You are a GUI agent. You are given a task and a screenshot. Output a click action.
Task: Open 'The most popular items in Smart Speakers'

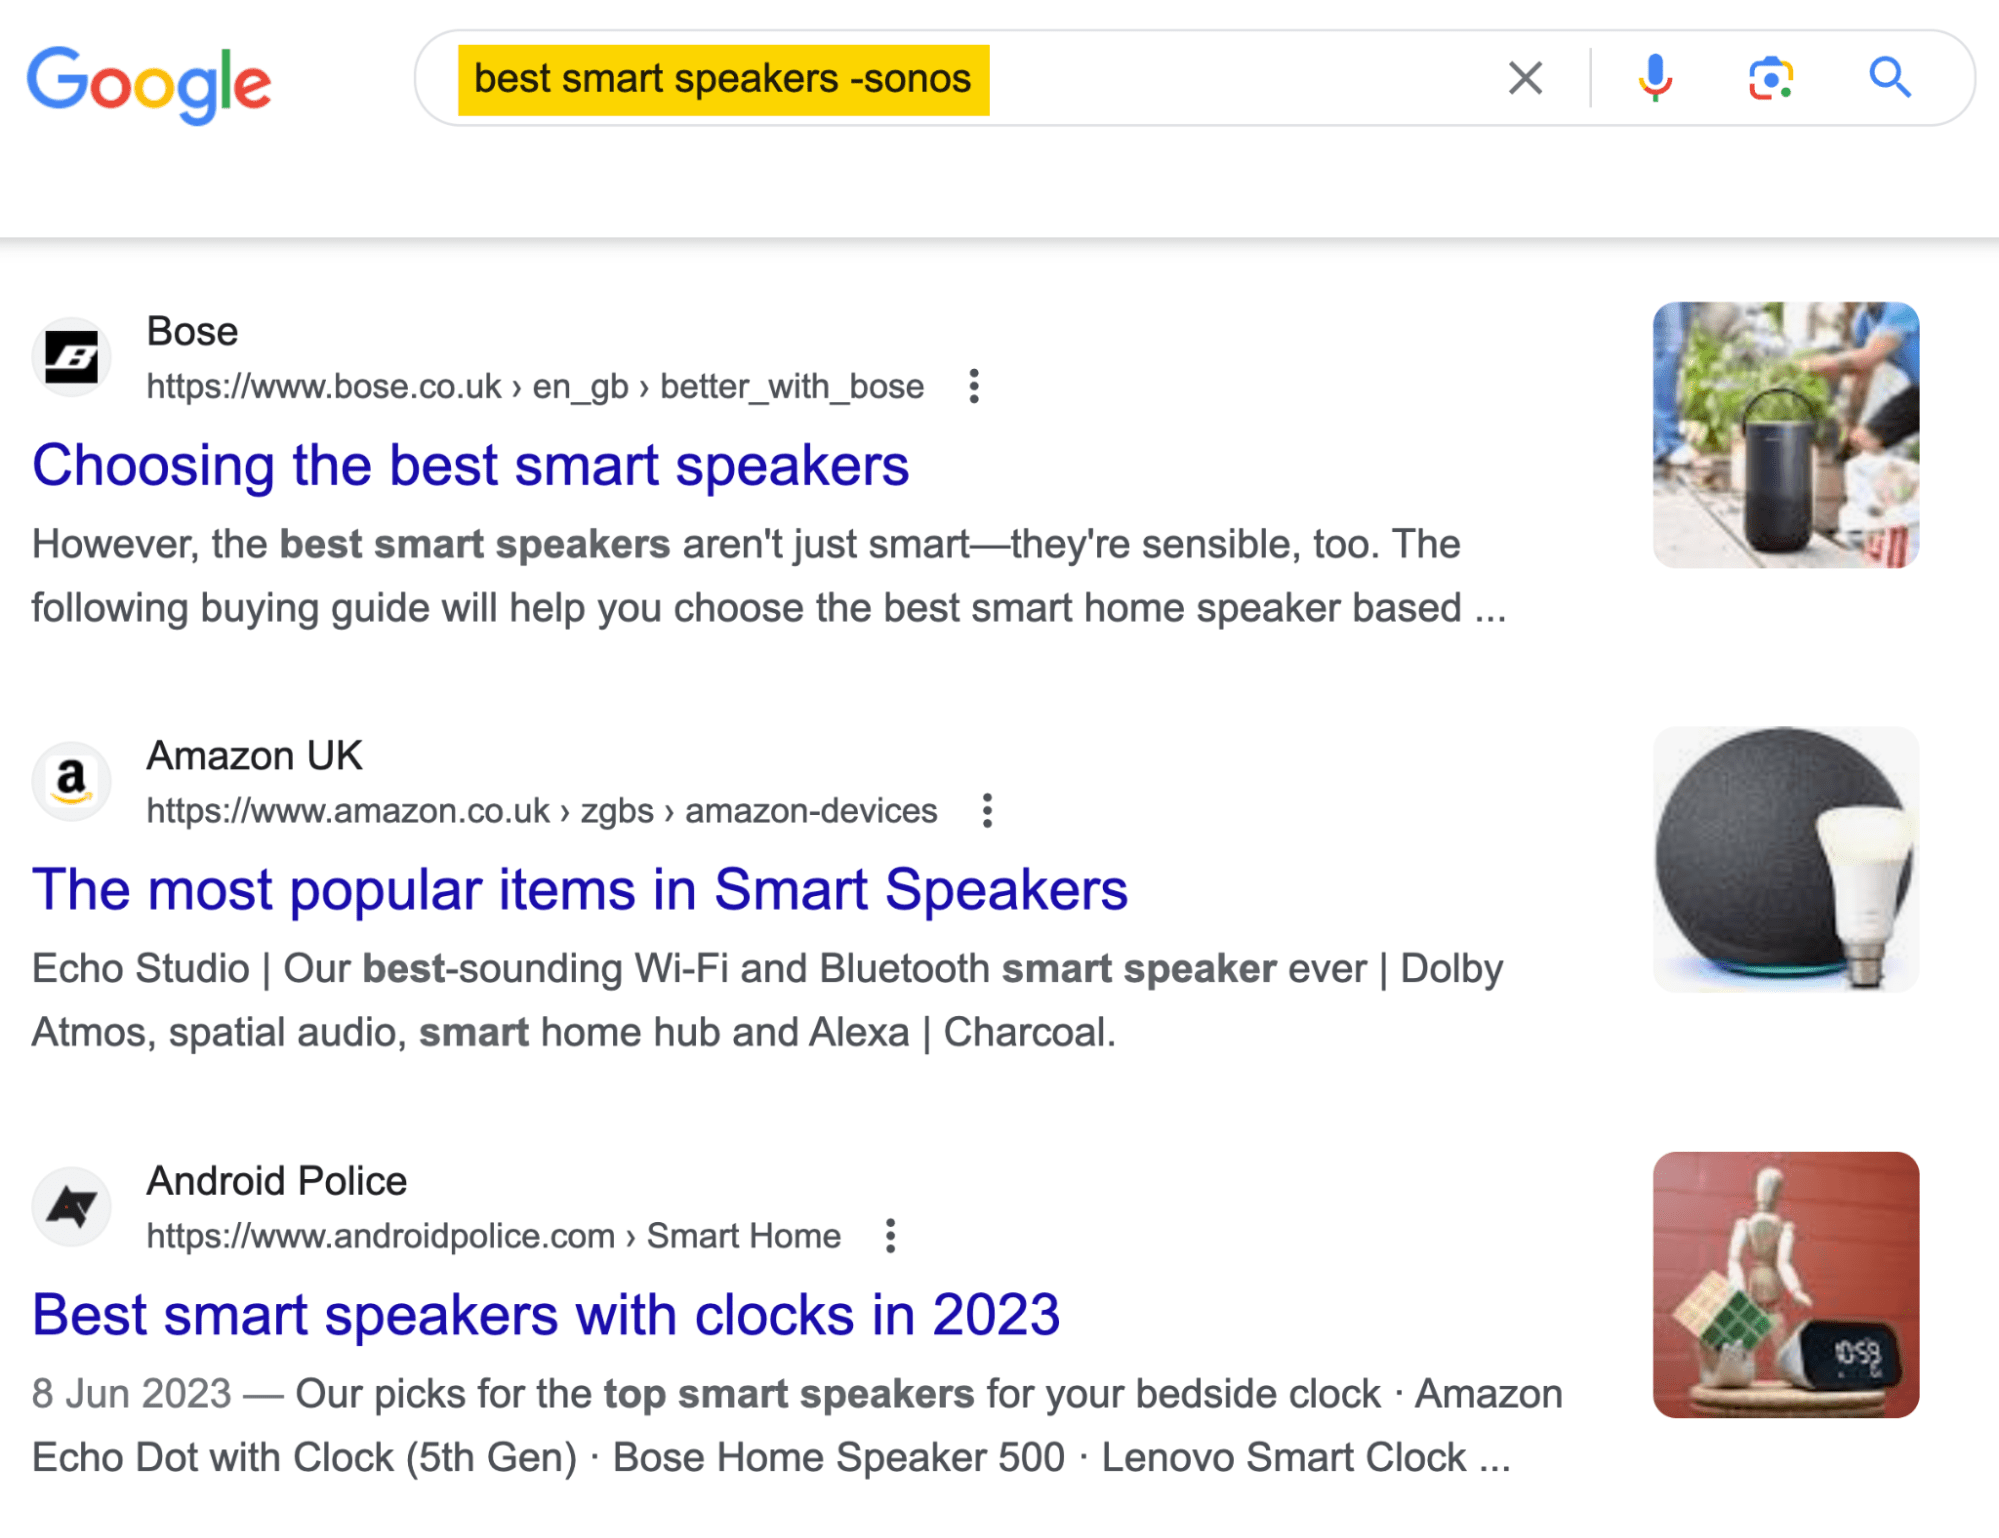(x=580, y=889)
